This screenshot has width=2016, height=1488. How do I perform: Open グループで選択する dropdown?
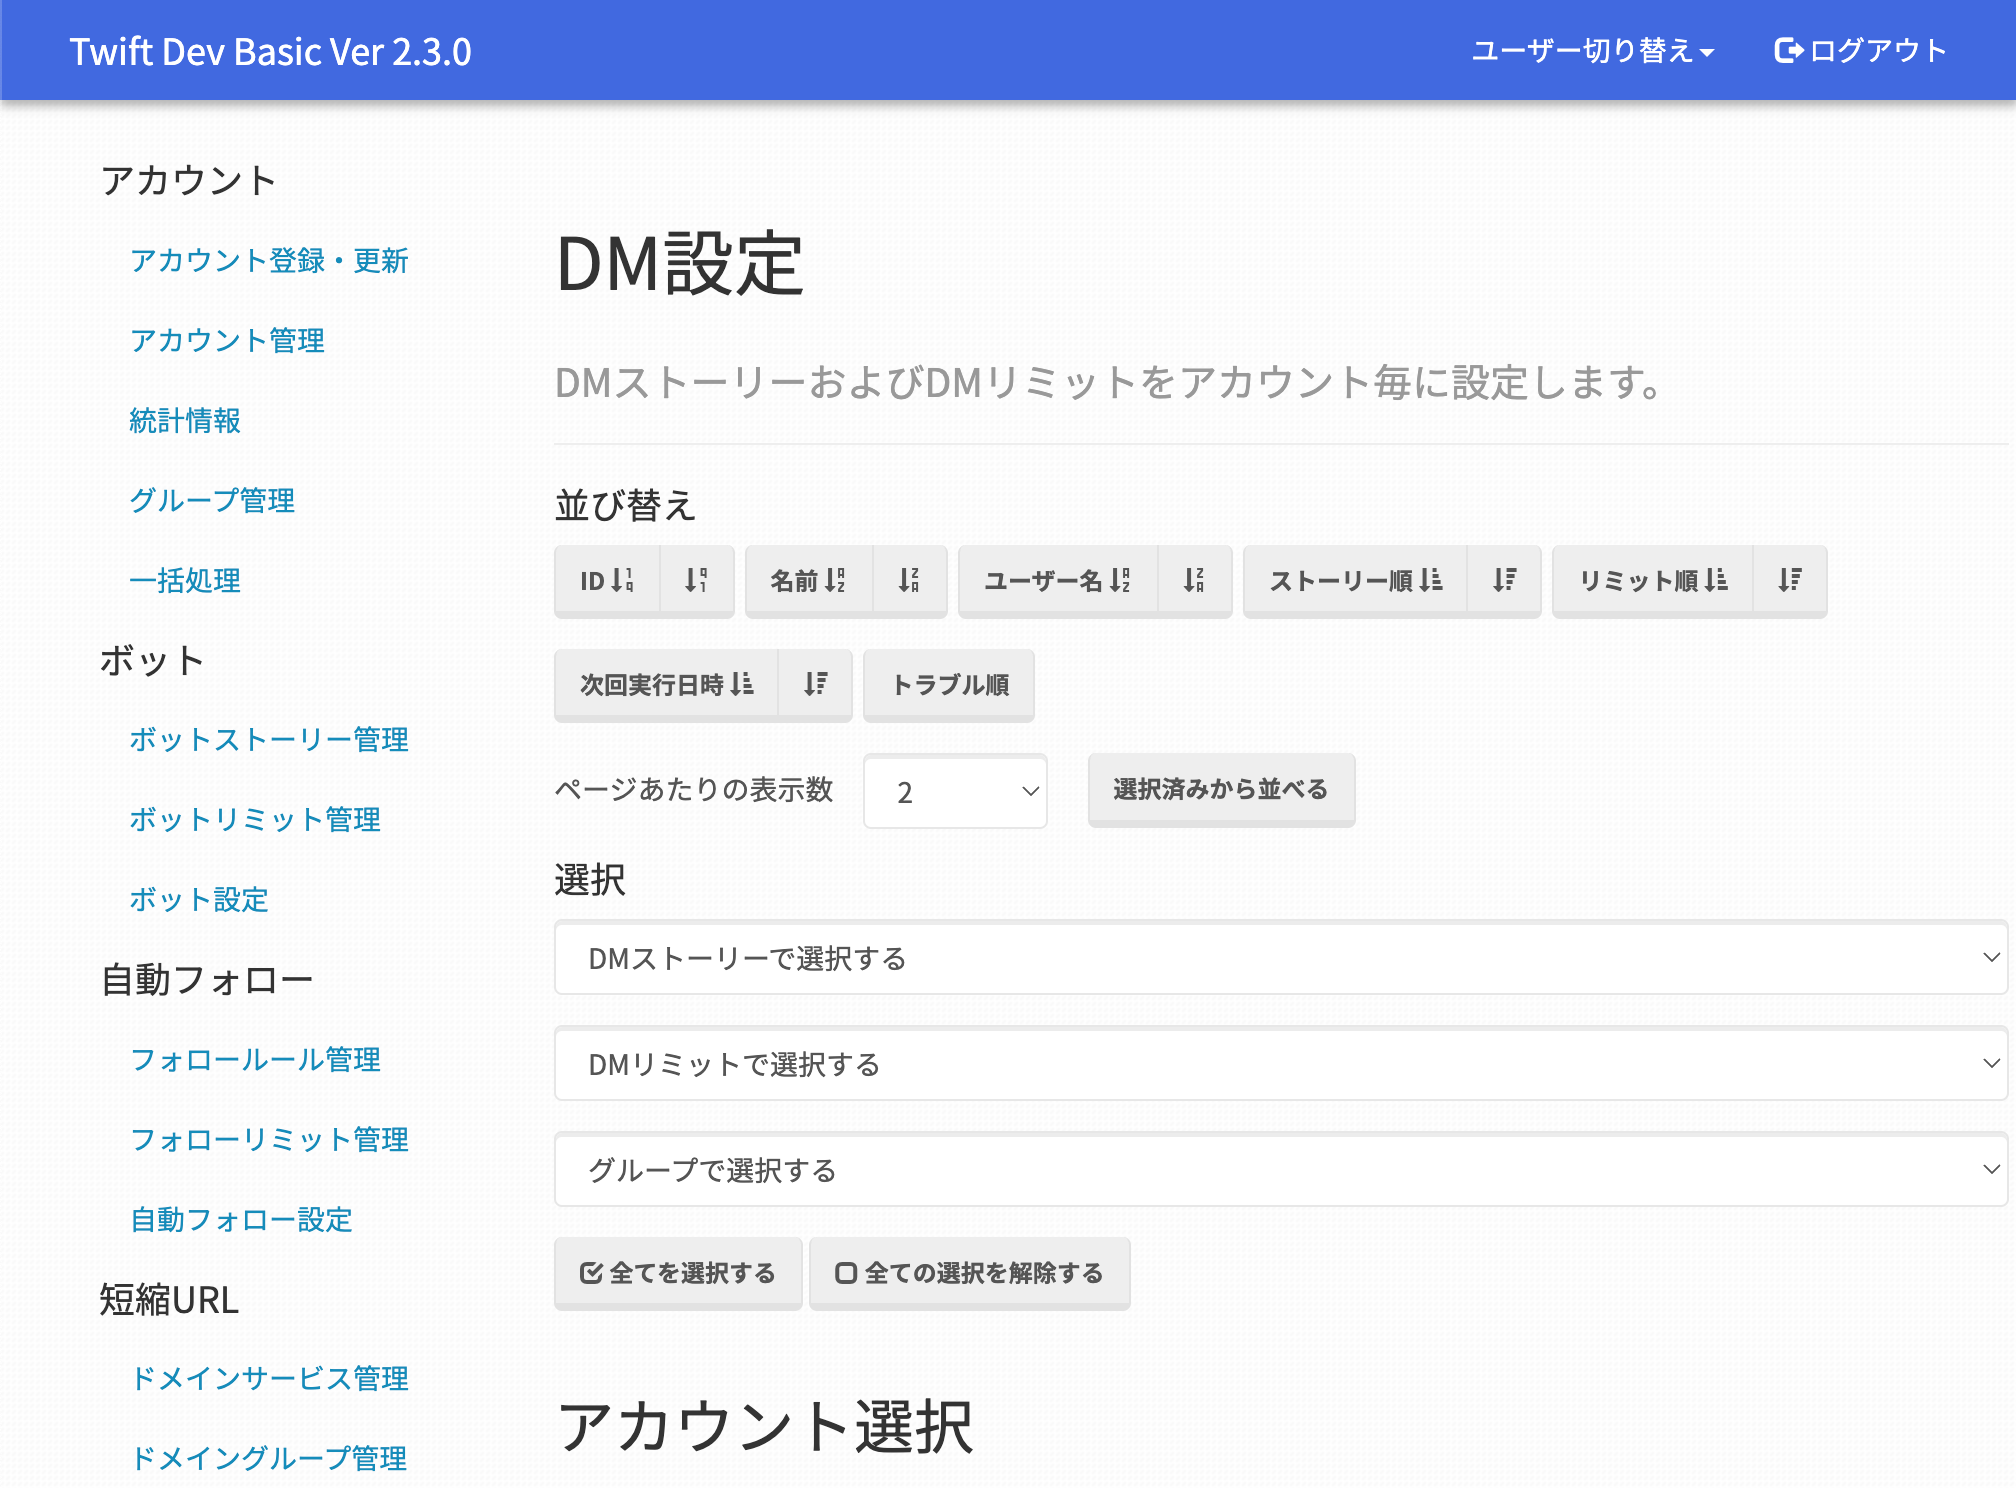click(1280, 1171)
